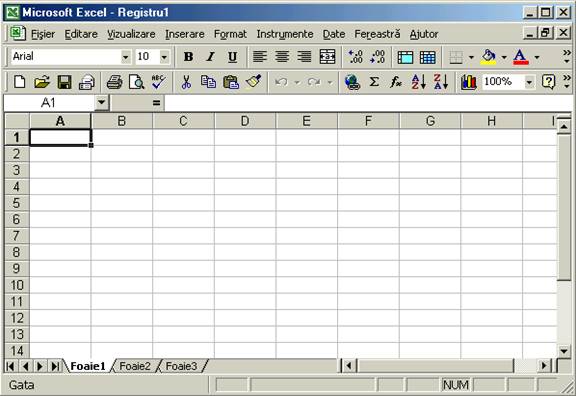This screenshot has width=576, height=396.
Task: Copy the selection to clipboard
Action: click(x=208, y=82)
